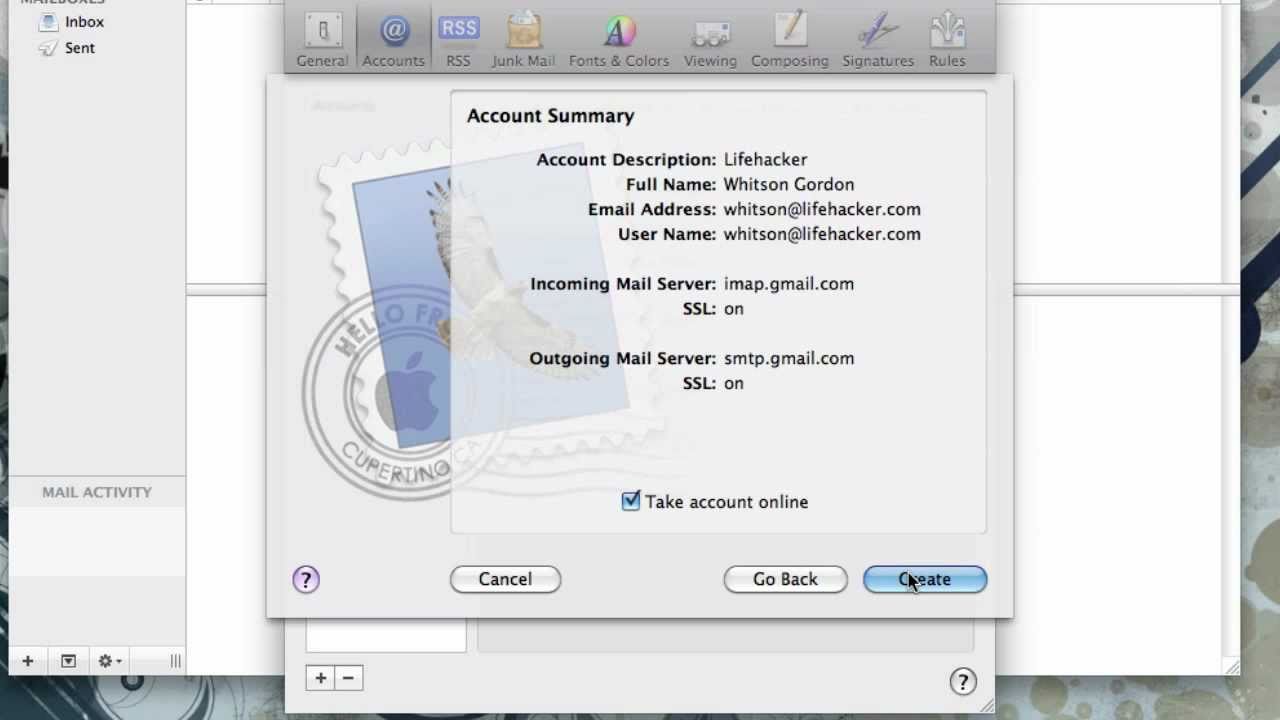Screen dimensions: 1280x720
Task: Click the sidebar resize handle
Action: click(175, 661)
